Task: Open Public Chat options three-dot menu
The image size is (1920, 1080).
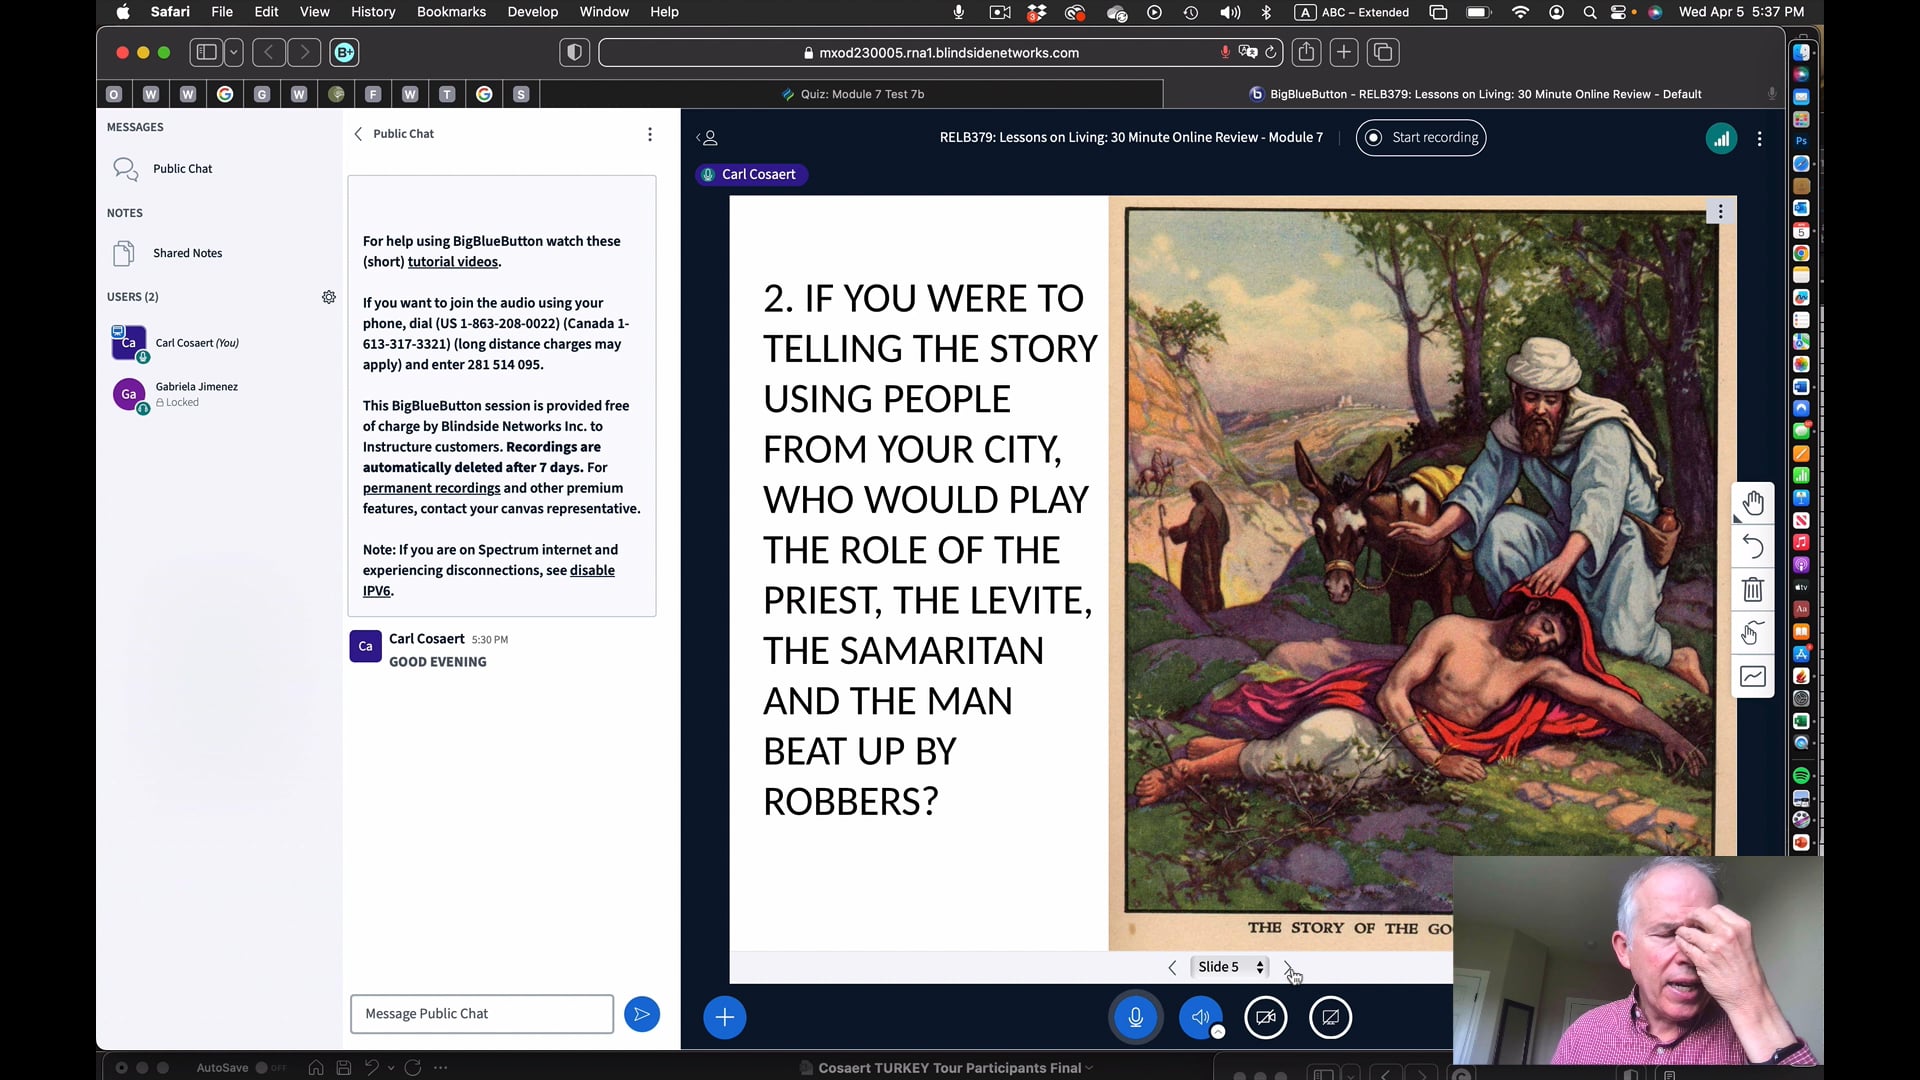Action: click(x=650, y=134)
